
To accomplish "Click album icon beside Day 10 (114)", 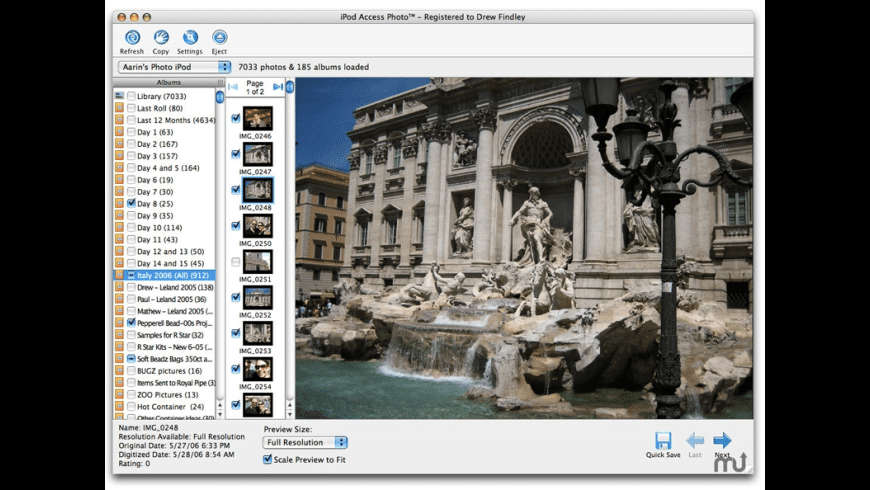I will tap(119, 227).
